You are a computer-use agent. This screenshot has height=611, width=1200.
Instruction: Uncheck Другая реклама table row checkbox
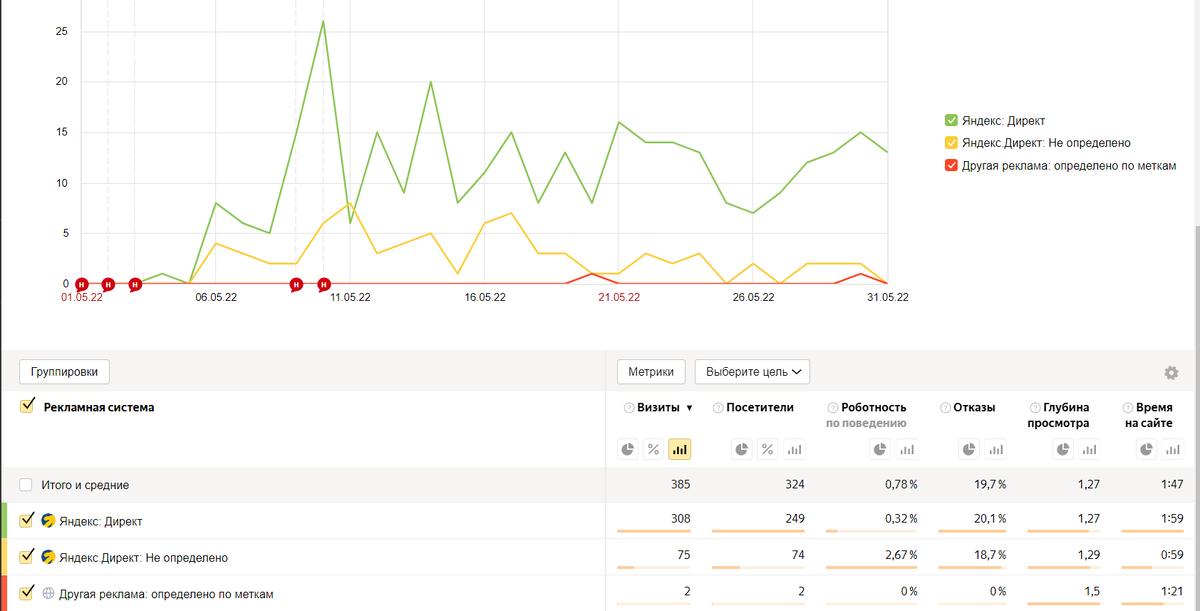pyautogui.click(x=27, y=592)
